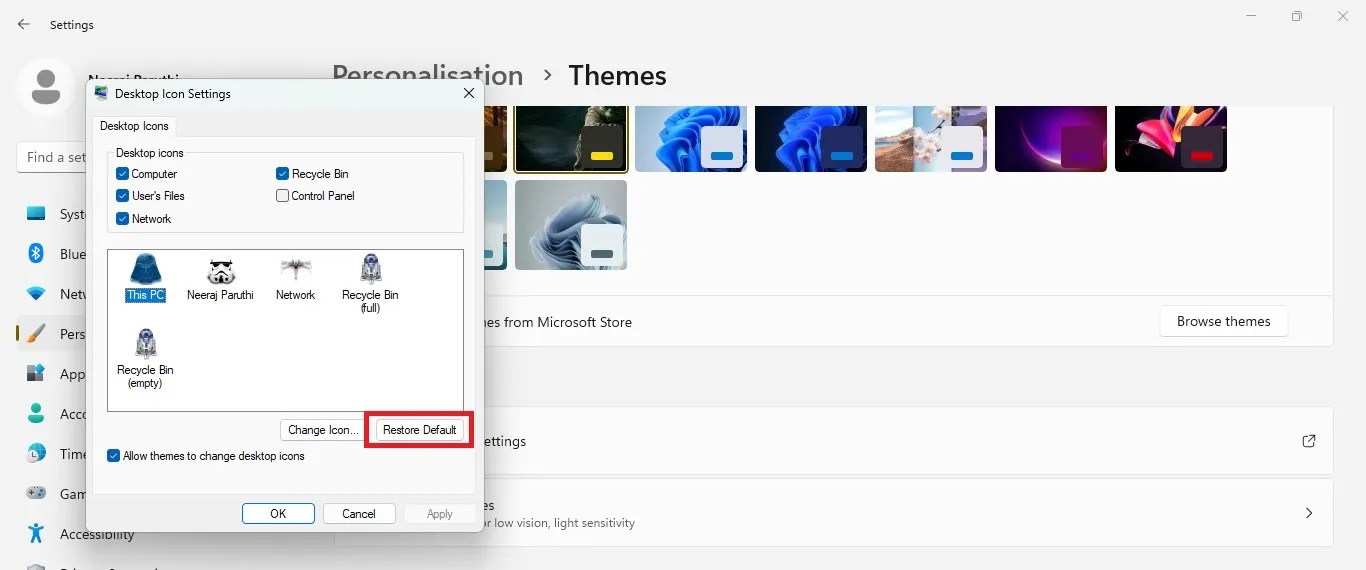Open Accessibility via figure icon

[x=36, y=533]
